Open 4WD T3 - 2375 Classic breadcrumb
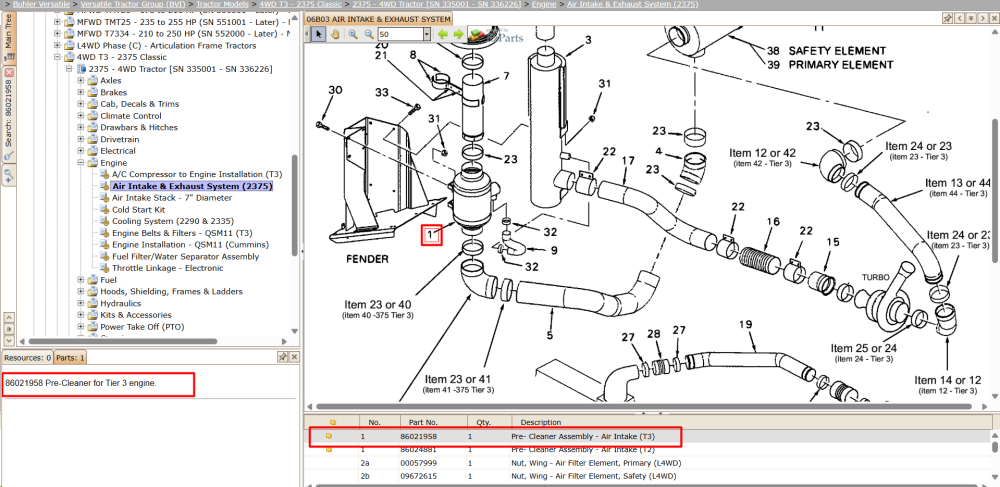The image size is (1000, 487). [x=300, y=4]
